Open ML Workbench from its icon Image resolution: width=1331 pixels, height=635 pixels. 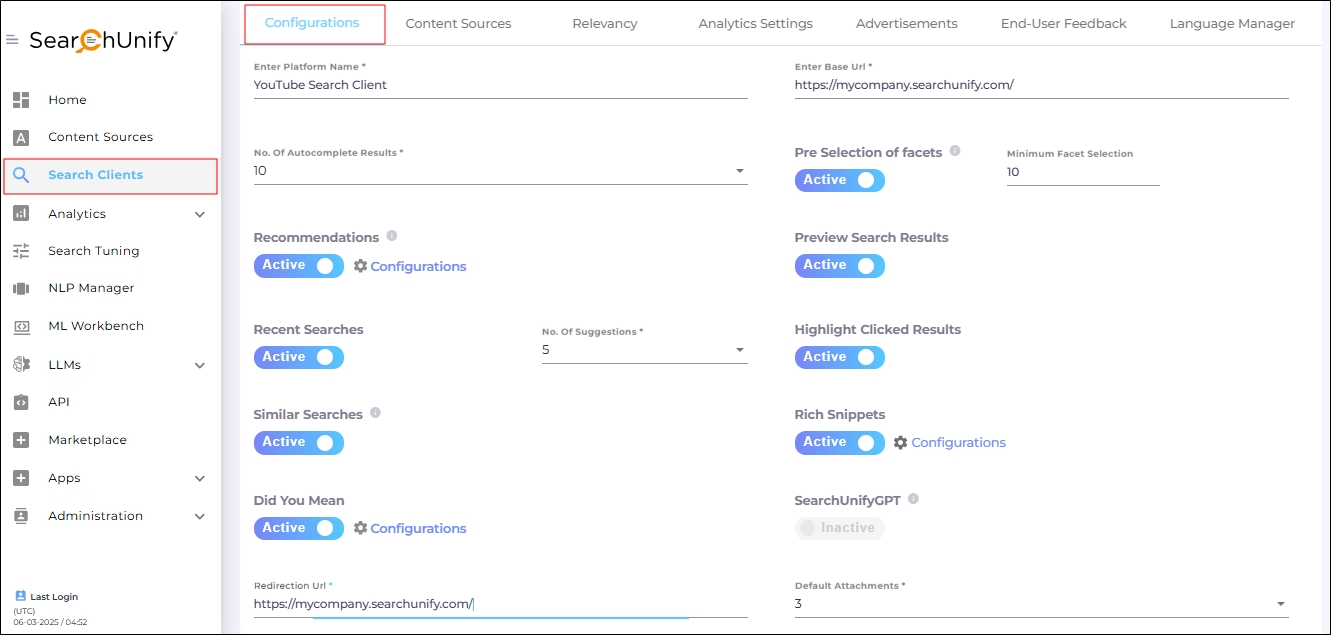(x=21, y=326)
